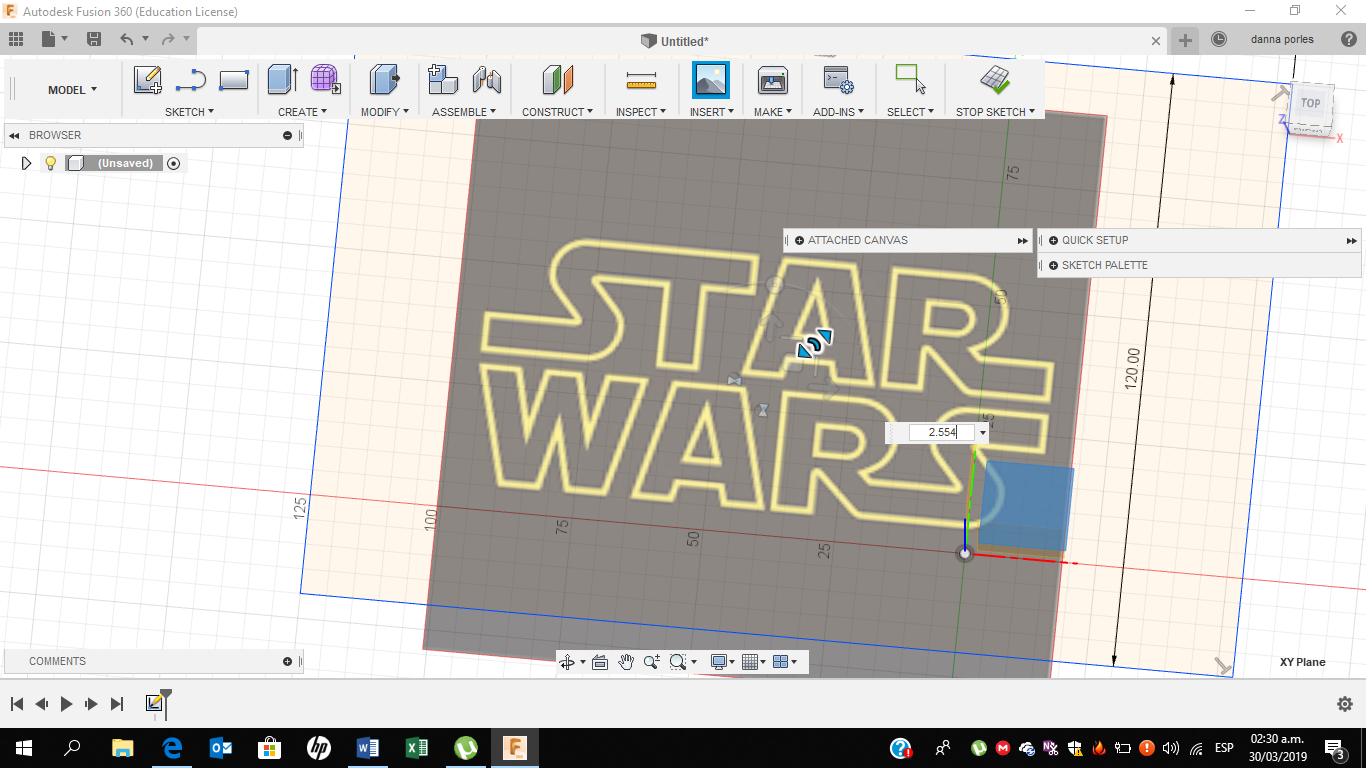Select the Create Sketch tool

click(x=148, y=80)
